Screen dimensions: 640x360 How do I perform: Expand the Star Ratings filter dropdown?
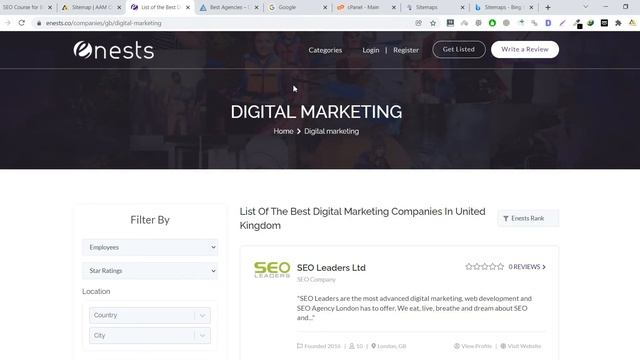pos(150,271)
